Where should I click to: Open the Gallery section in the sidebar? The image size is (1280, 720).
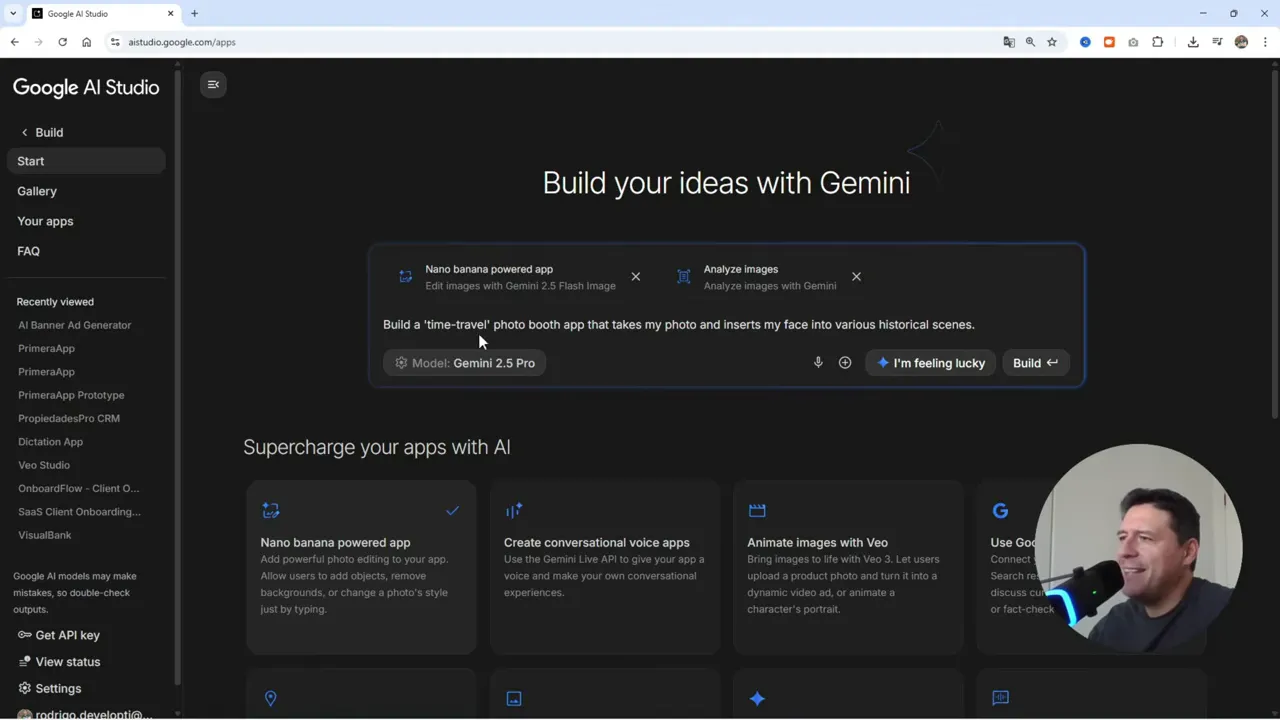37,191
